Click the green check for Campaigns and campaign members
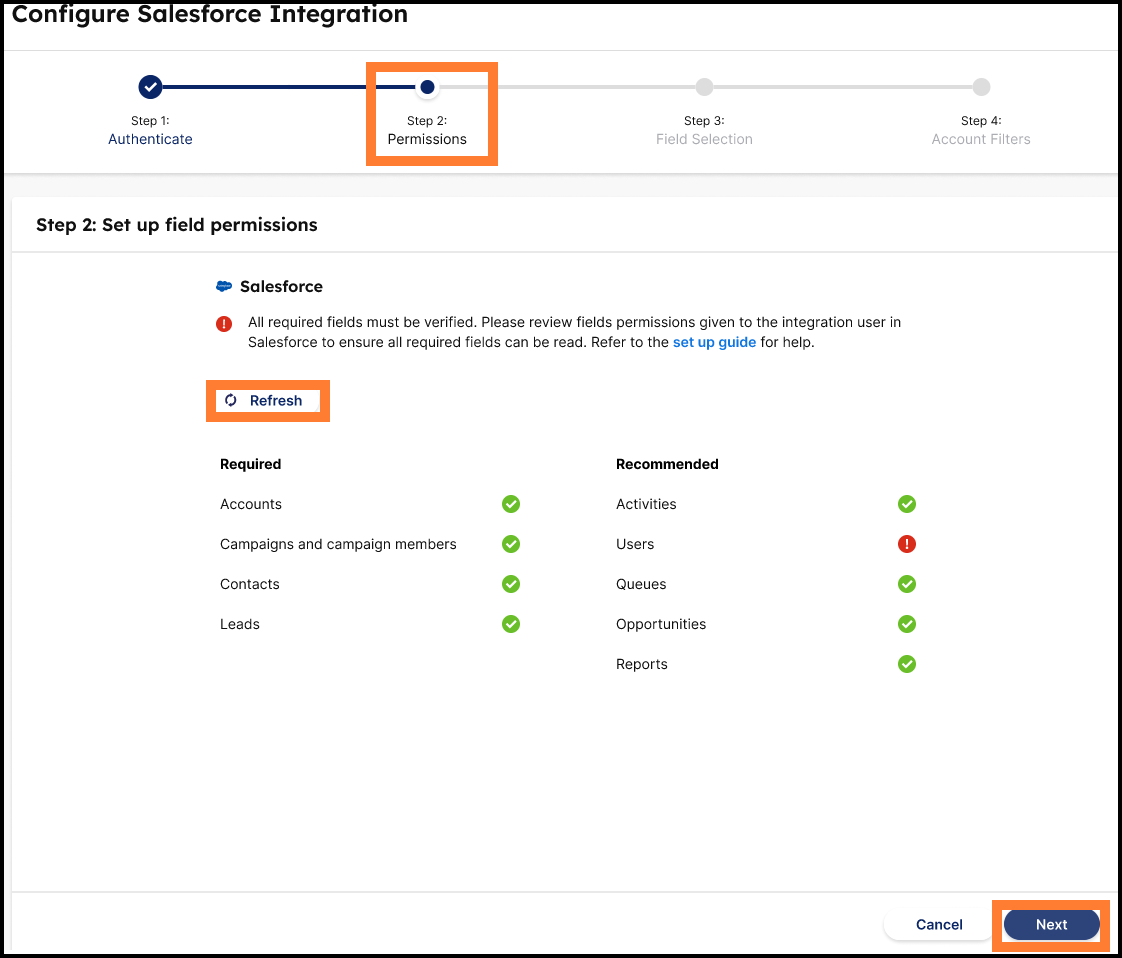This screenshot has width=1122, height=958. 511,544
